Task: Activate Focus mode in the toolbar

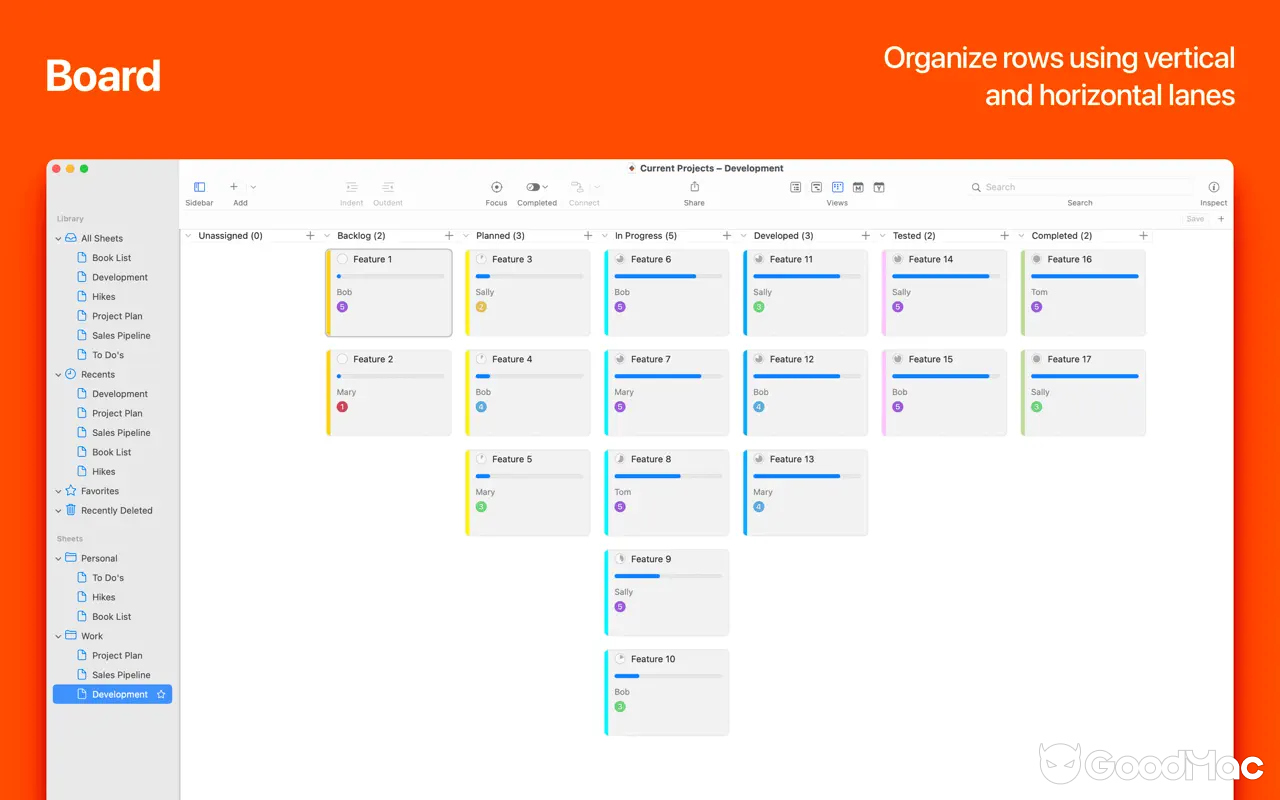Action: click(496, 187)
